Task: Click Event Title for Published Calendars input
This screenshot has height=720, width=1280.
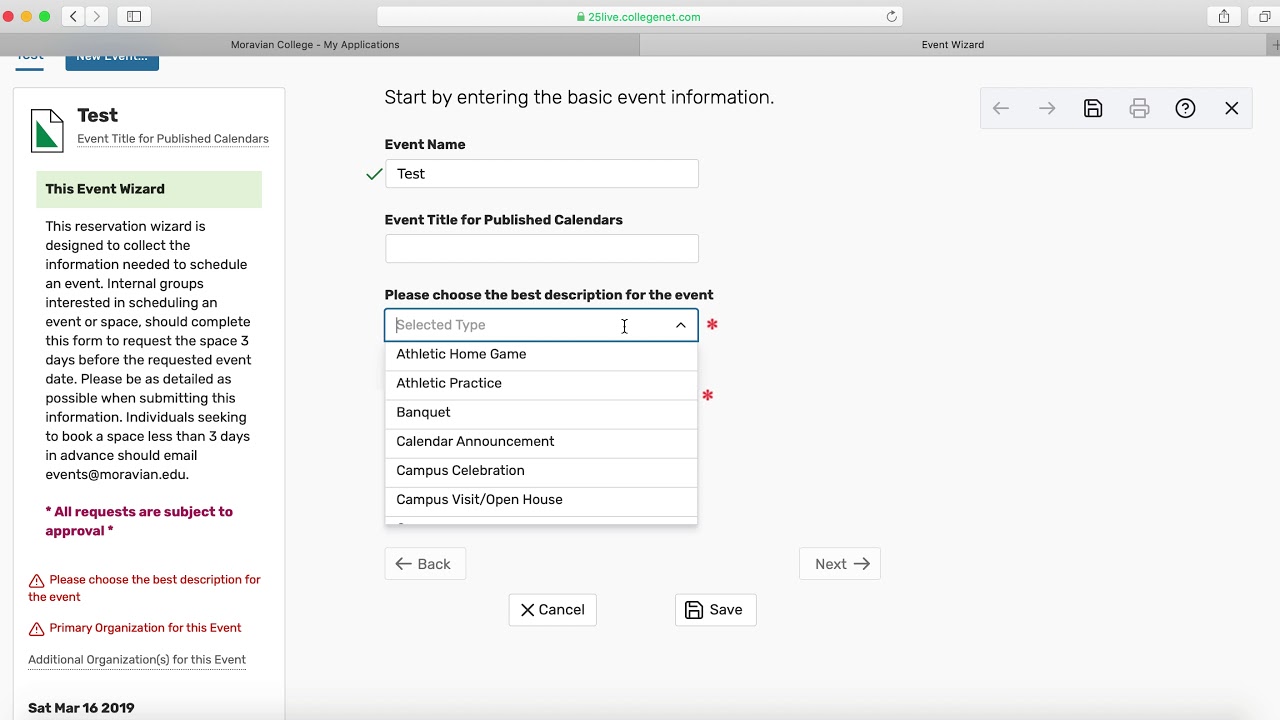Action: (541, 249)
